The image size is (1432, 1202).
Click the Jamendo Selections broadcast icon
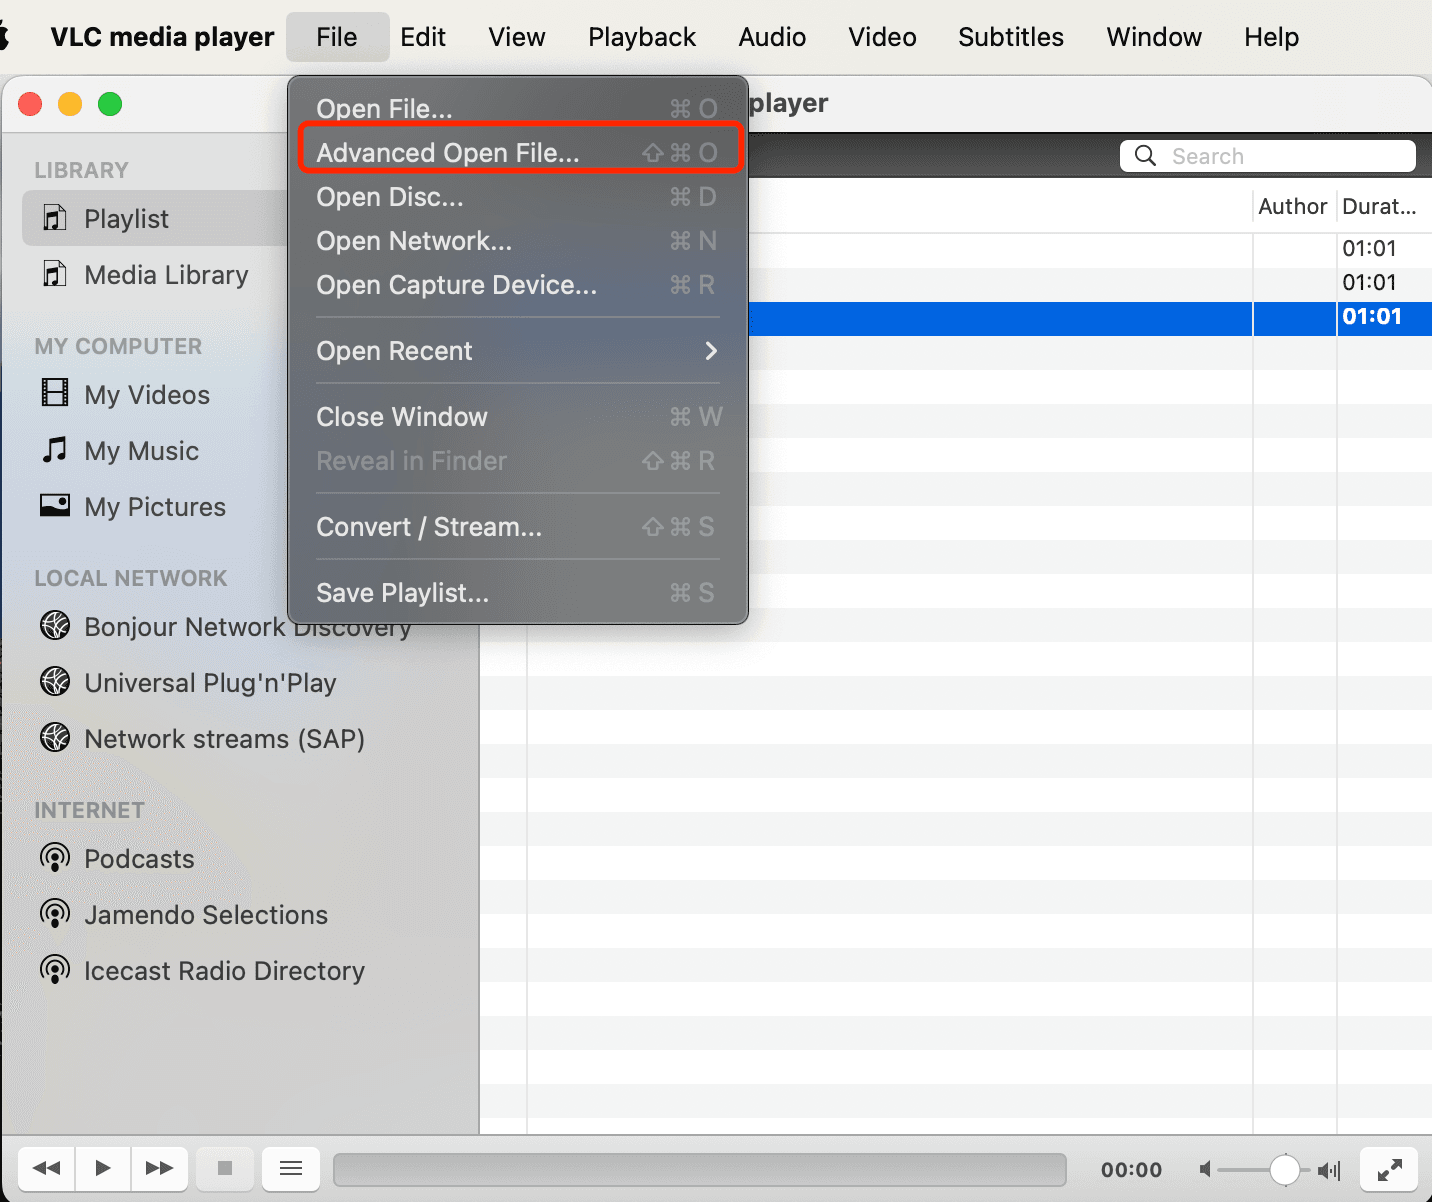tap(55, 914)
